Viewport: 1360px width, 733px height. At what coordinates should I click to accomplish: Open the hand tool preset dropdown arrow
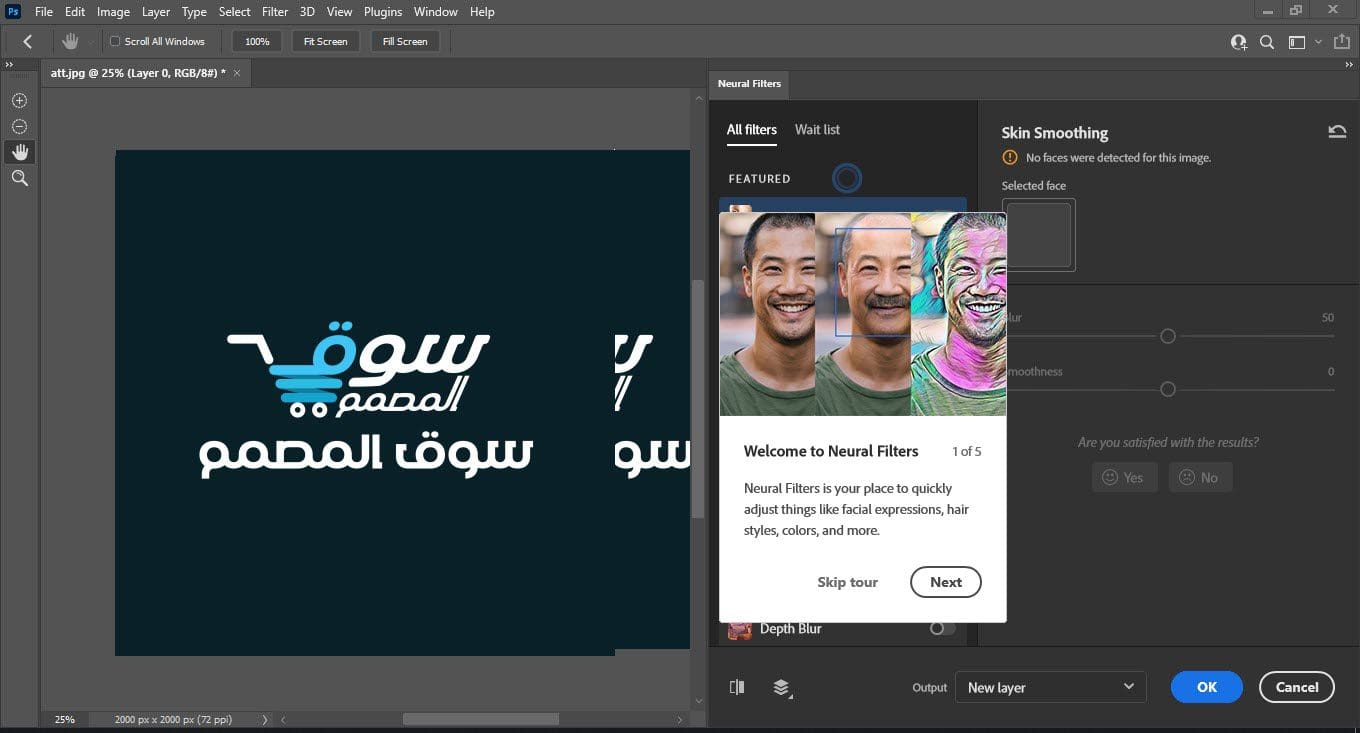click(90, 42)
